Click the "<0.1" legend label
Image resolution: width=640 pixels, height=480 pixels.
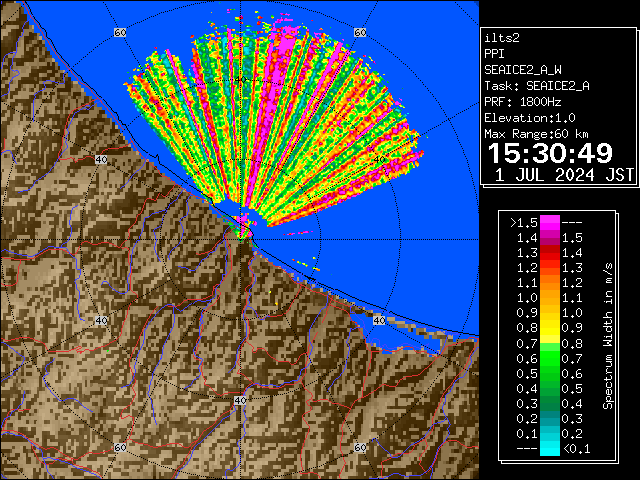576,449
